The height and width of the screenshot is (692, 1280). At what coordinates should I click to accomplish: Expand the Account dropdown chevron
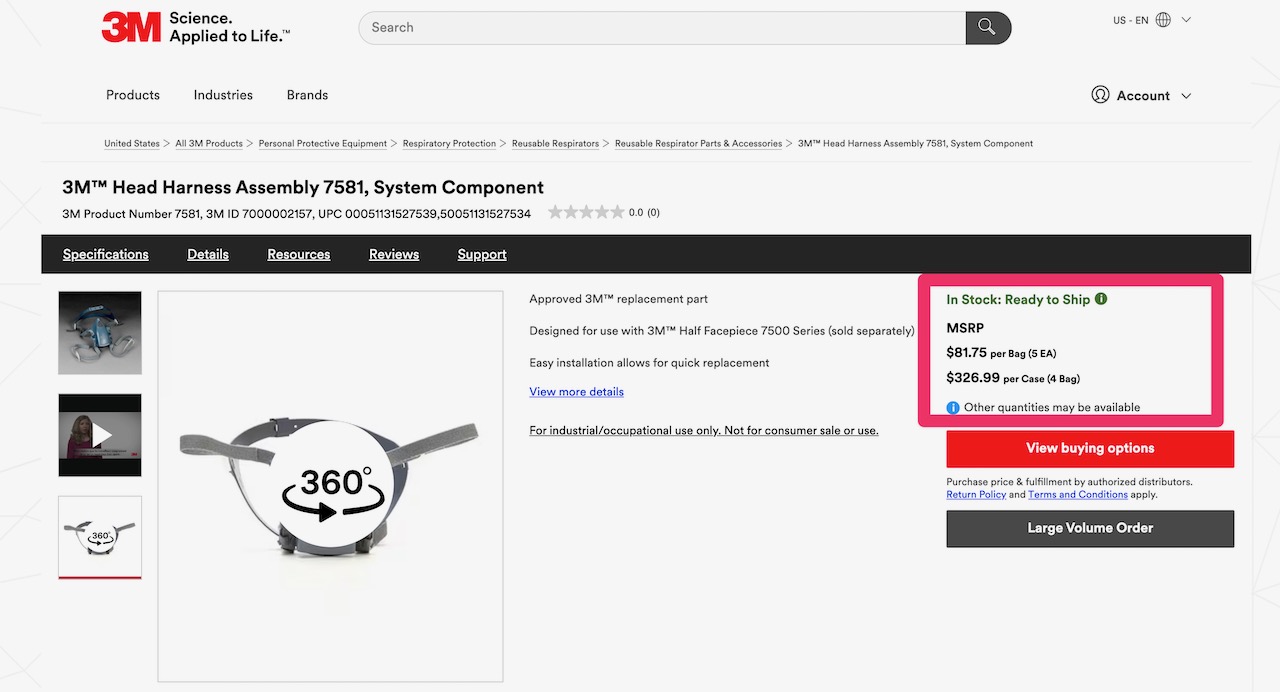pyautogui.click(x=1186, y=96)
